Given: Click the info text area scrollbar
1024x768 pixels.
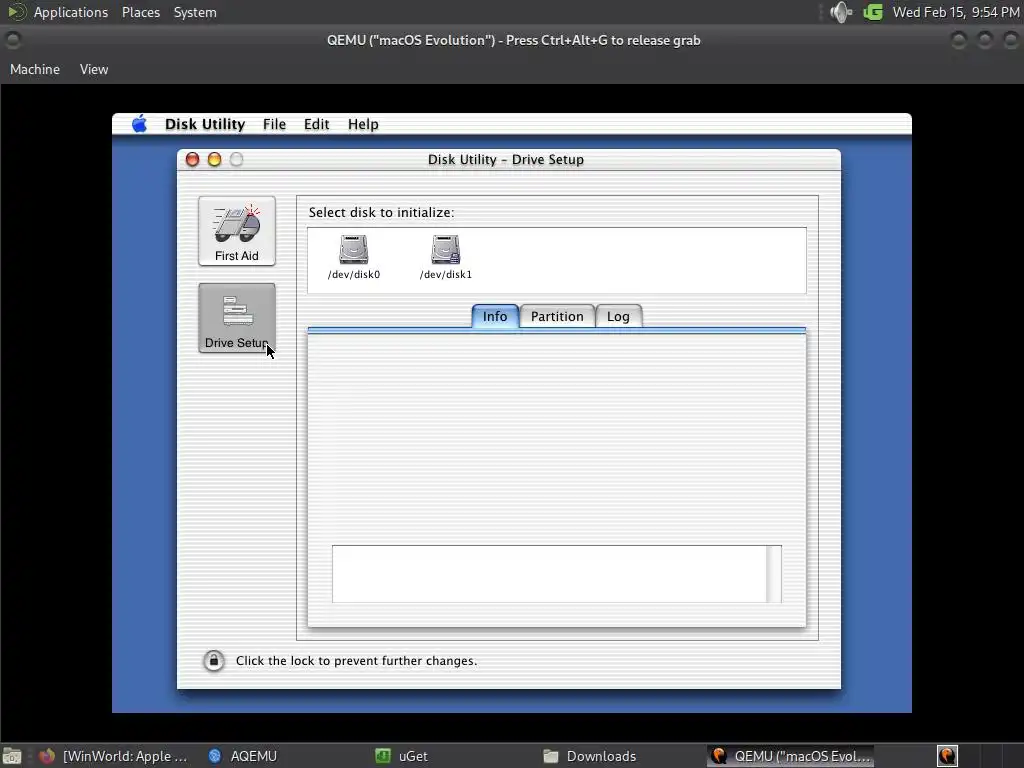Looking at the screenshot, I should (x=773, y=573).
